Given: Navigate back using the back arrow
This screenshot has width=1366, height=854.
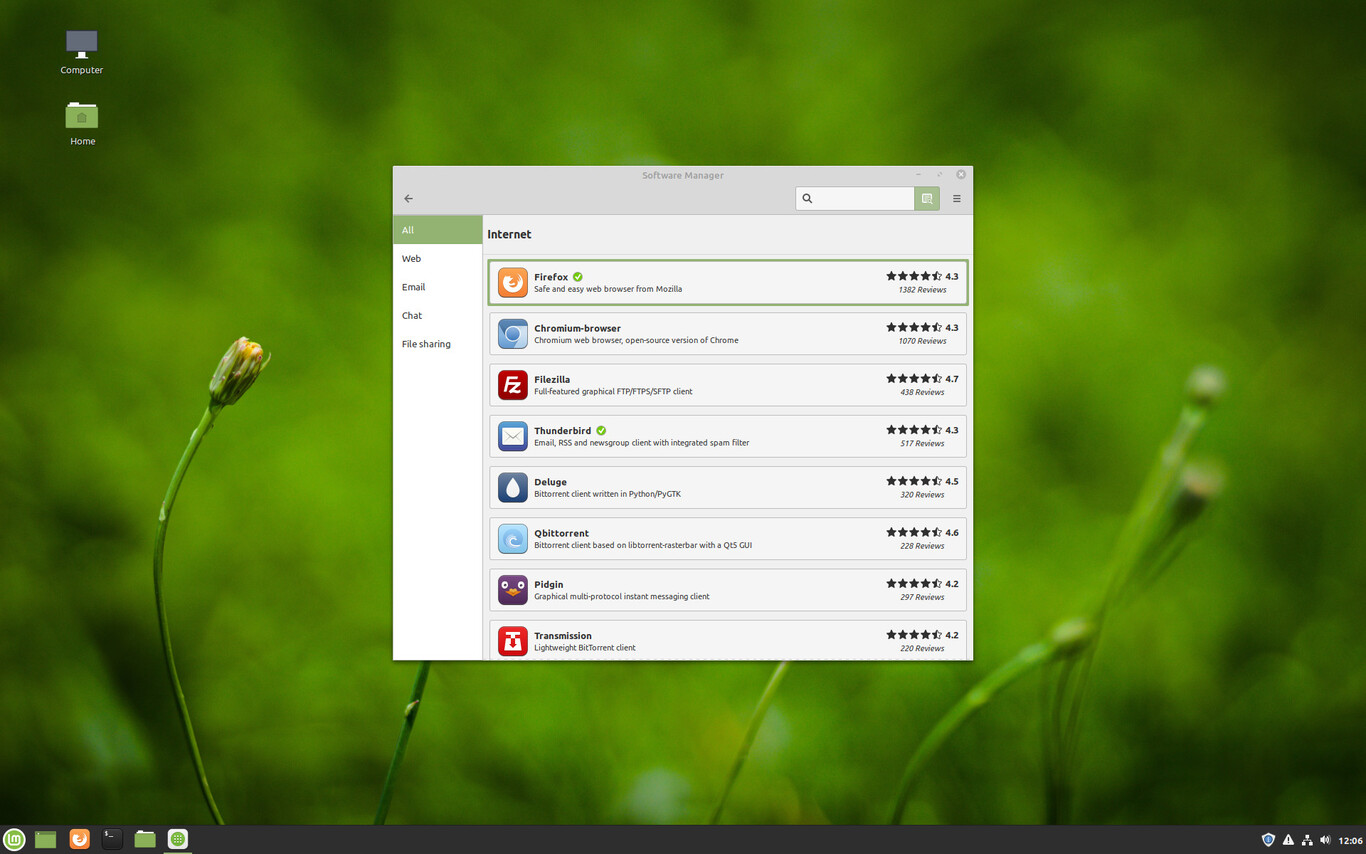Looking at the screenshot, I should pyautogui.click(x=408, y=198).
